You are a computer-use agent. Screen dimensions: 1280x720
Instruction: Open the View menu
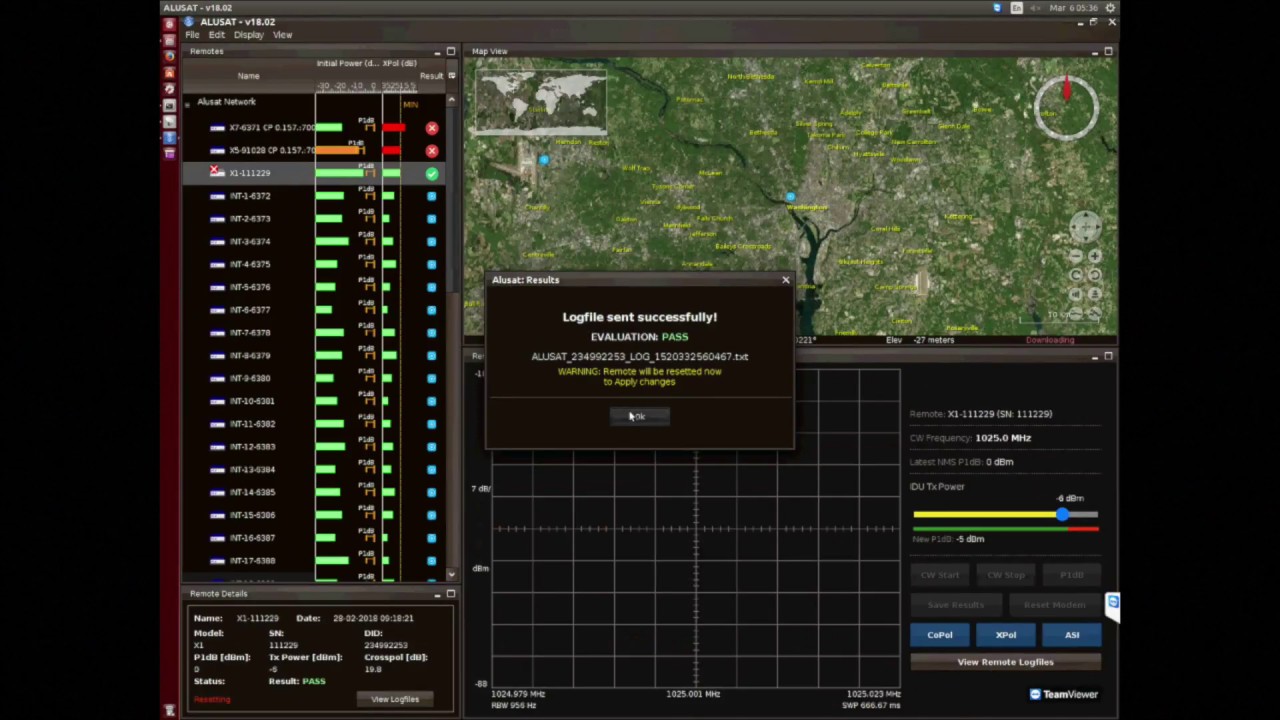282,35
